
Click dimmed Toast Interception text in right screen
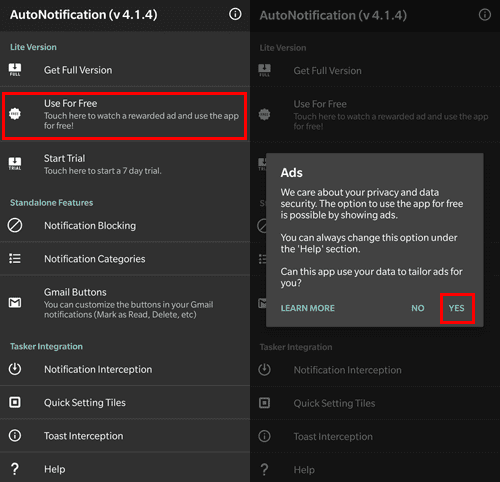click(333, 436)
